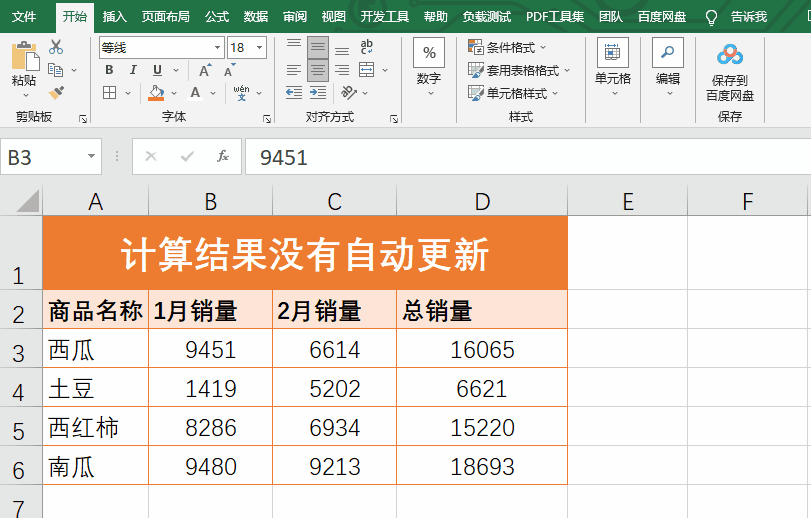Open 条件格式 conditional formatting
The height and width of the screenshot is (518, 811).
(507, 48)
